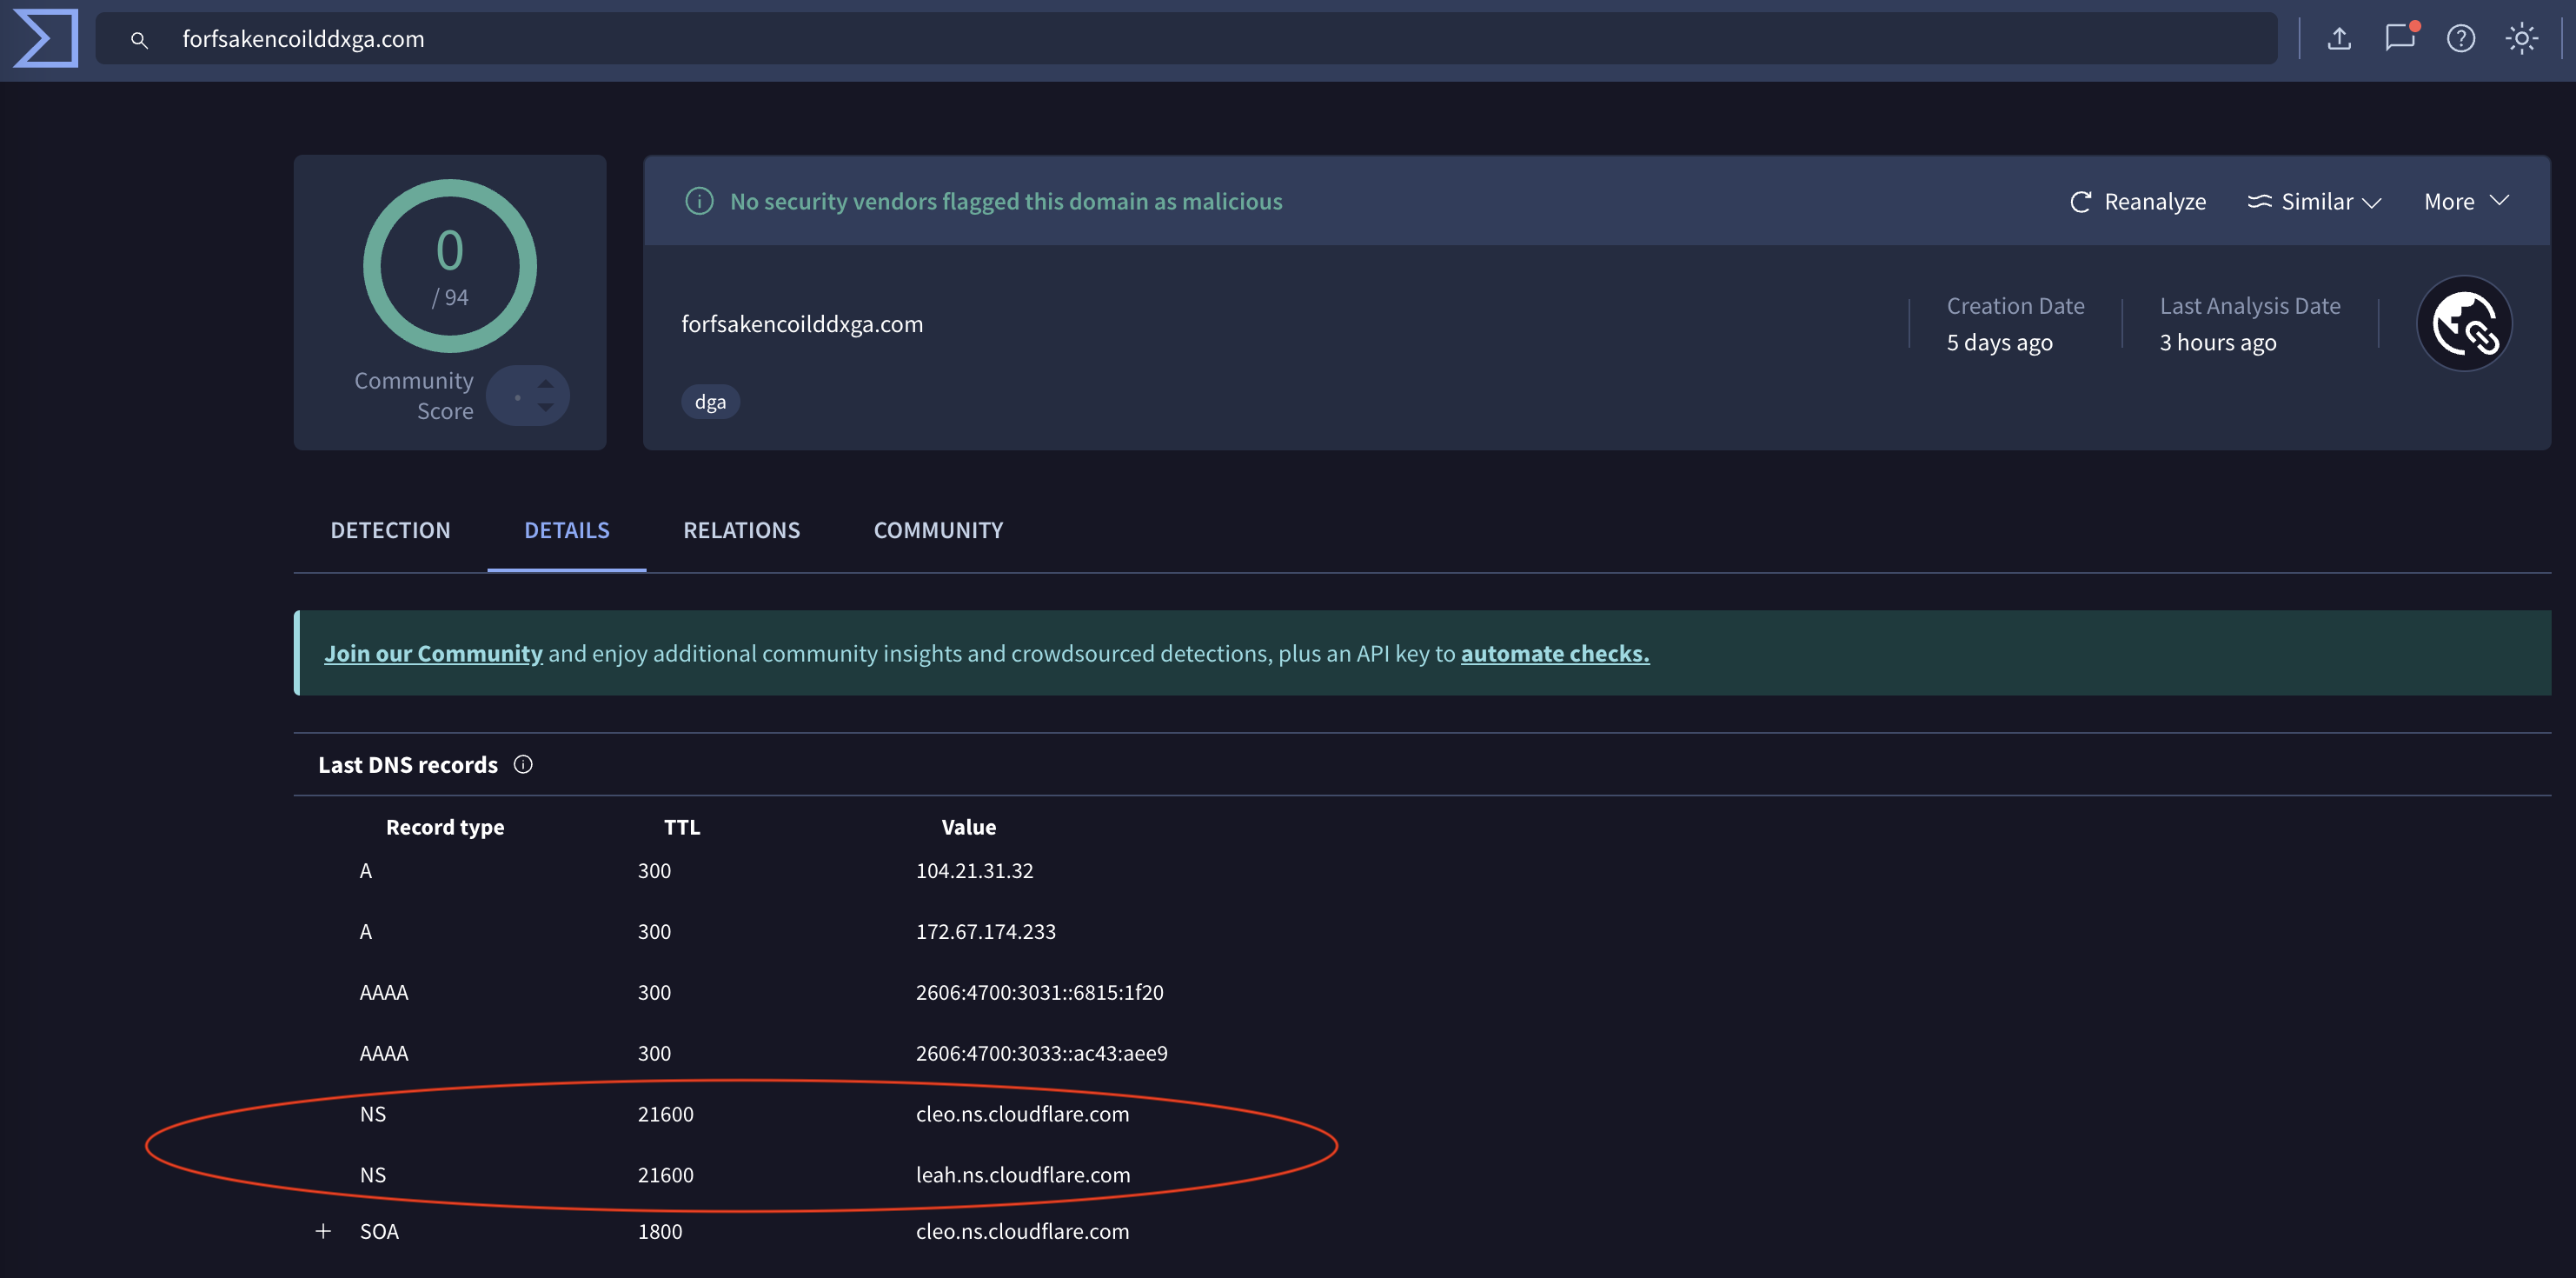Screen dimensions: 2576x1278
Task: Vote up on Community Score
Action: pos(546,384)
